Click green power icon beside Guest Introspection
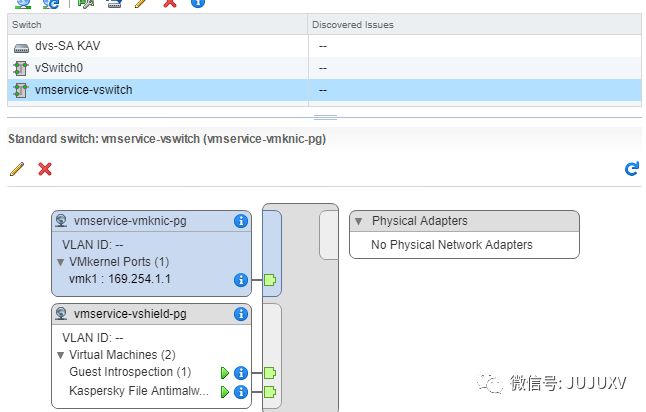This screenshot has width=646, height=412. [225, 373]
